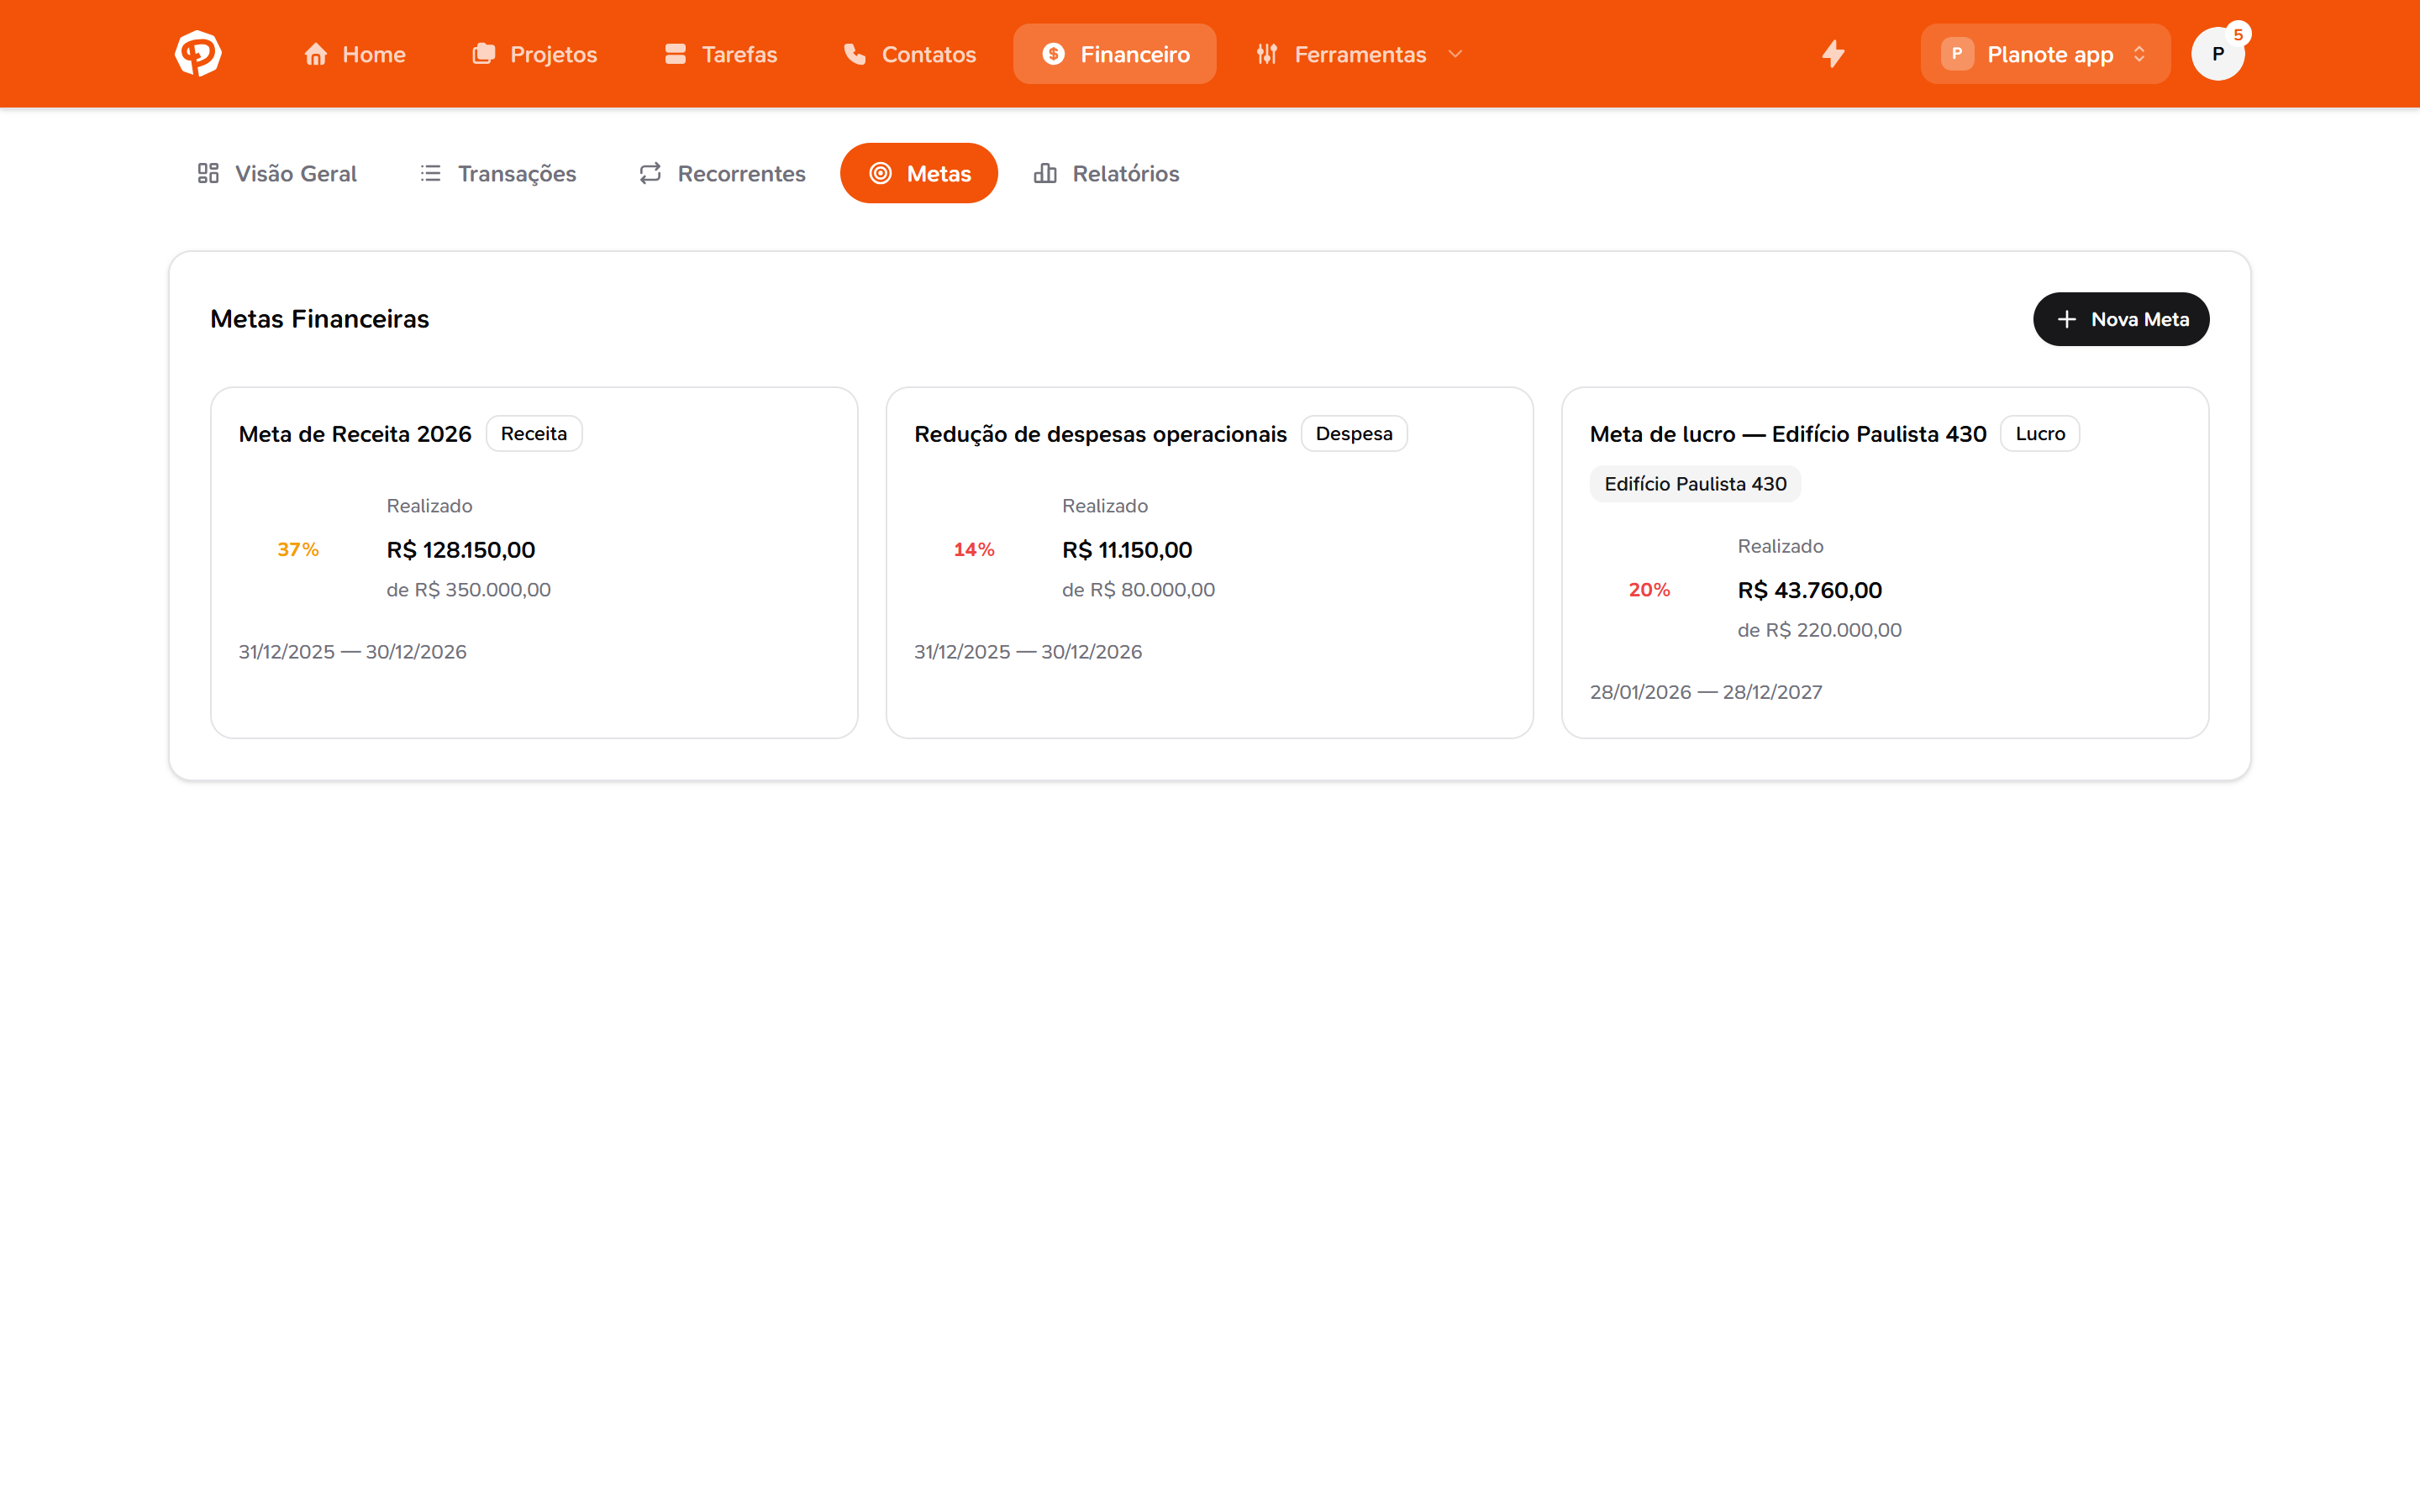Image resolution: width=2420 pixels, height=1512 pixels.
Task: Click the Redução de despesas date range text
Action: pyautogui.click(x=1028, y=652)
